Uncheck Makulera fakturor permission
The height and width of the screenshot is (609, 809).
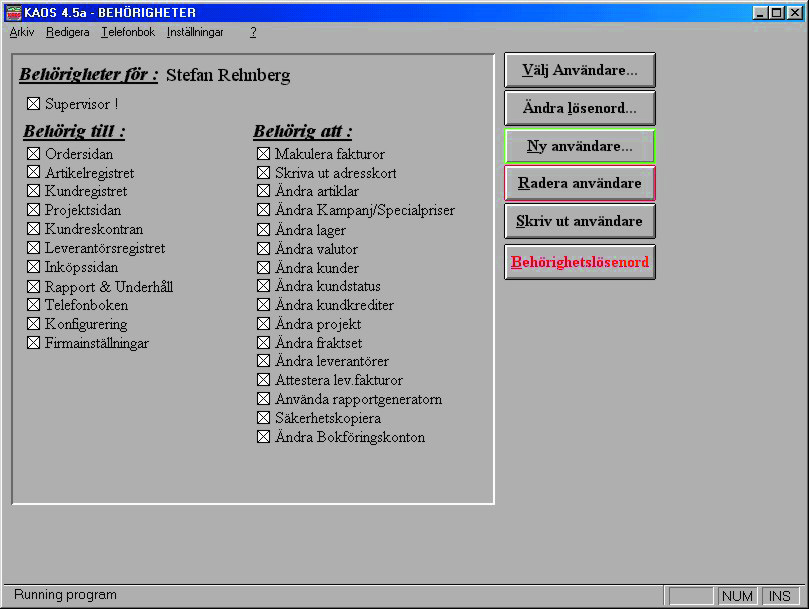(264, 154)
